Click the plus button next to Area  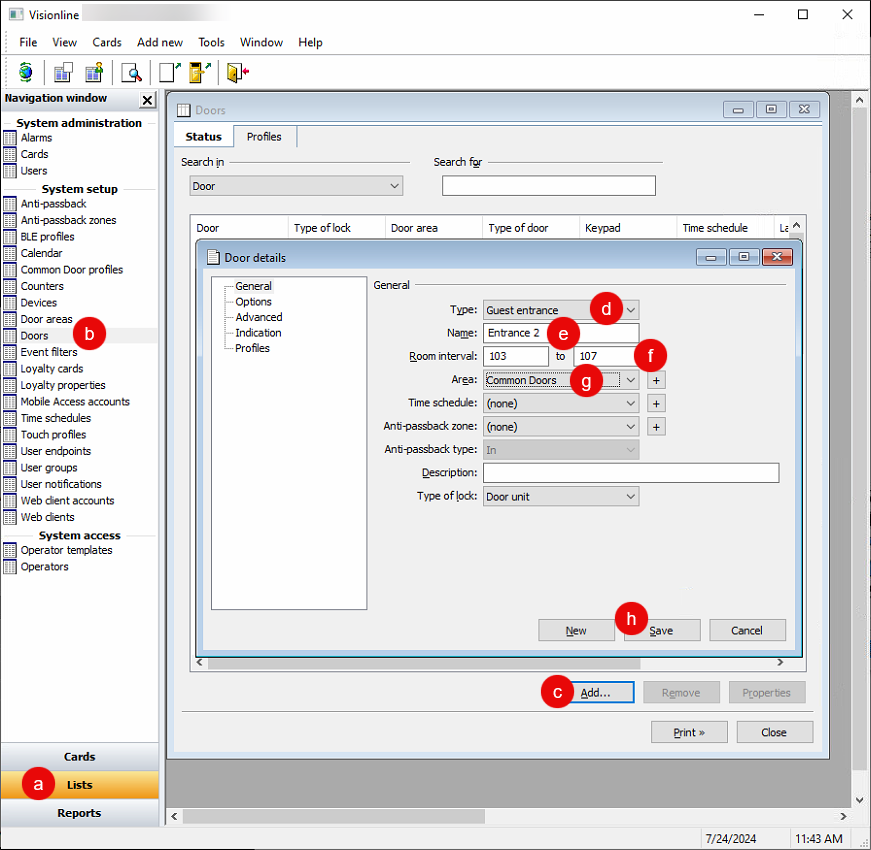(x=656, y=380)
